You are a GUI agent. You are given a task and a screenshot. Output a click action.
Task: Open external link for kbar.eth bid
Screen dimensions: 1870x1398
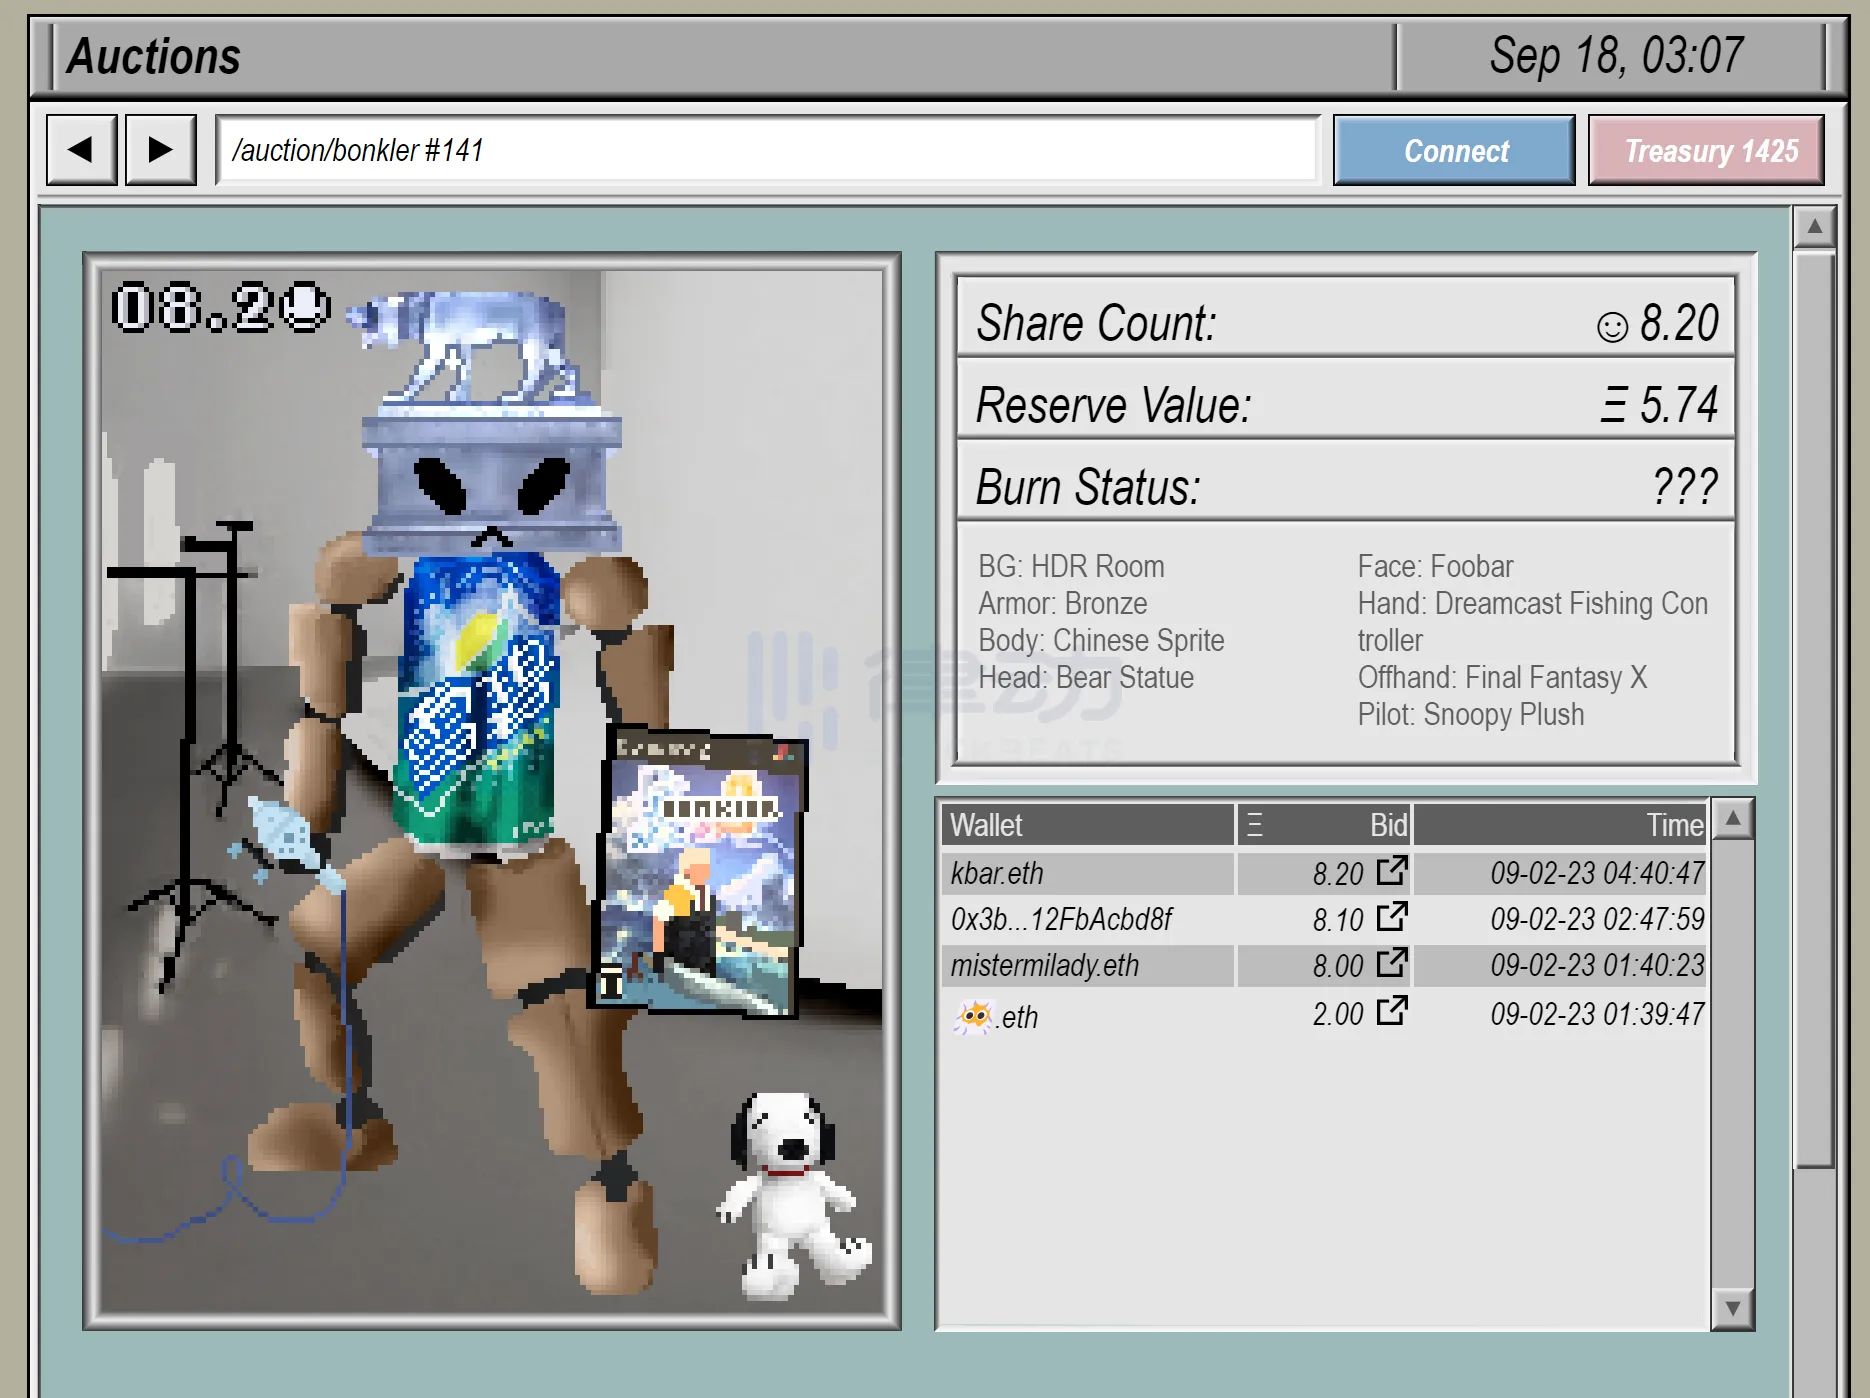click(1391, 871)
